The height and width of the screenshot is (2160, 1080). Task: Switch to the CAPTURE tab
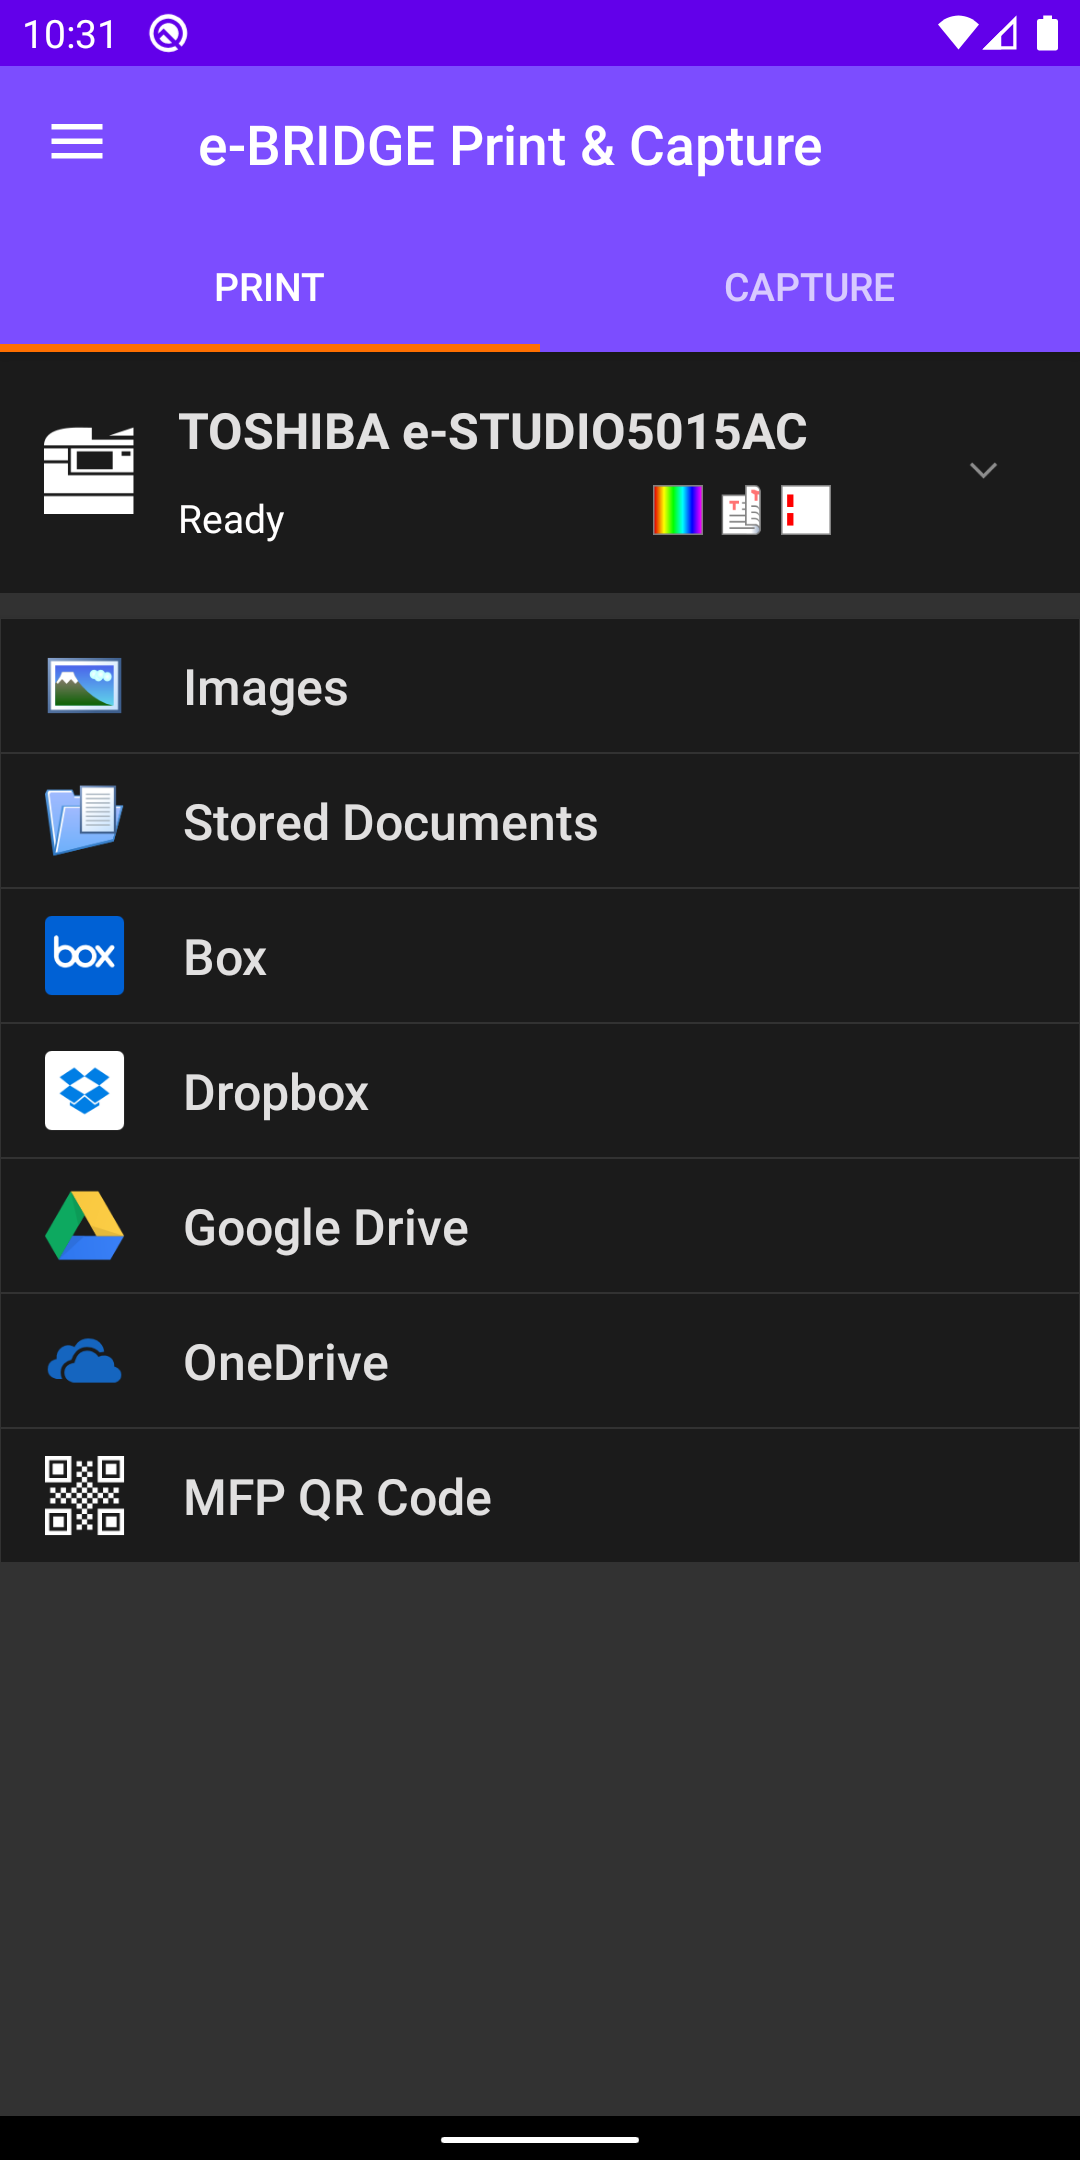[810, 288]
